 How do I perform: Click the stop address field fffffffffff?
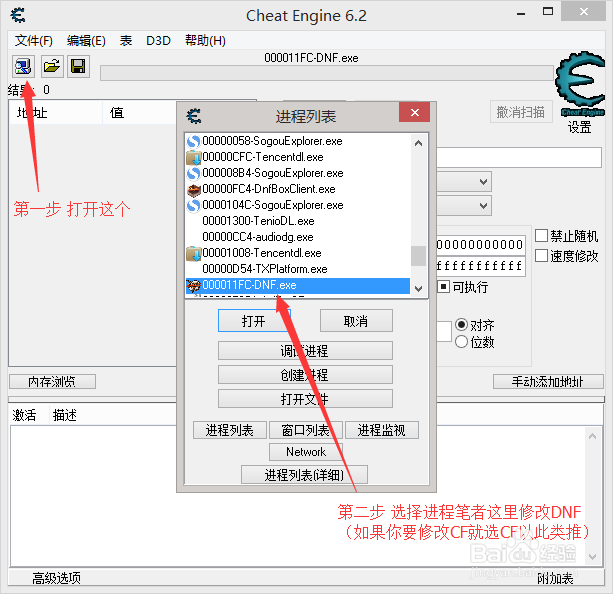pos(480,266)
